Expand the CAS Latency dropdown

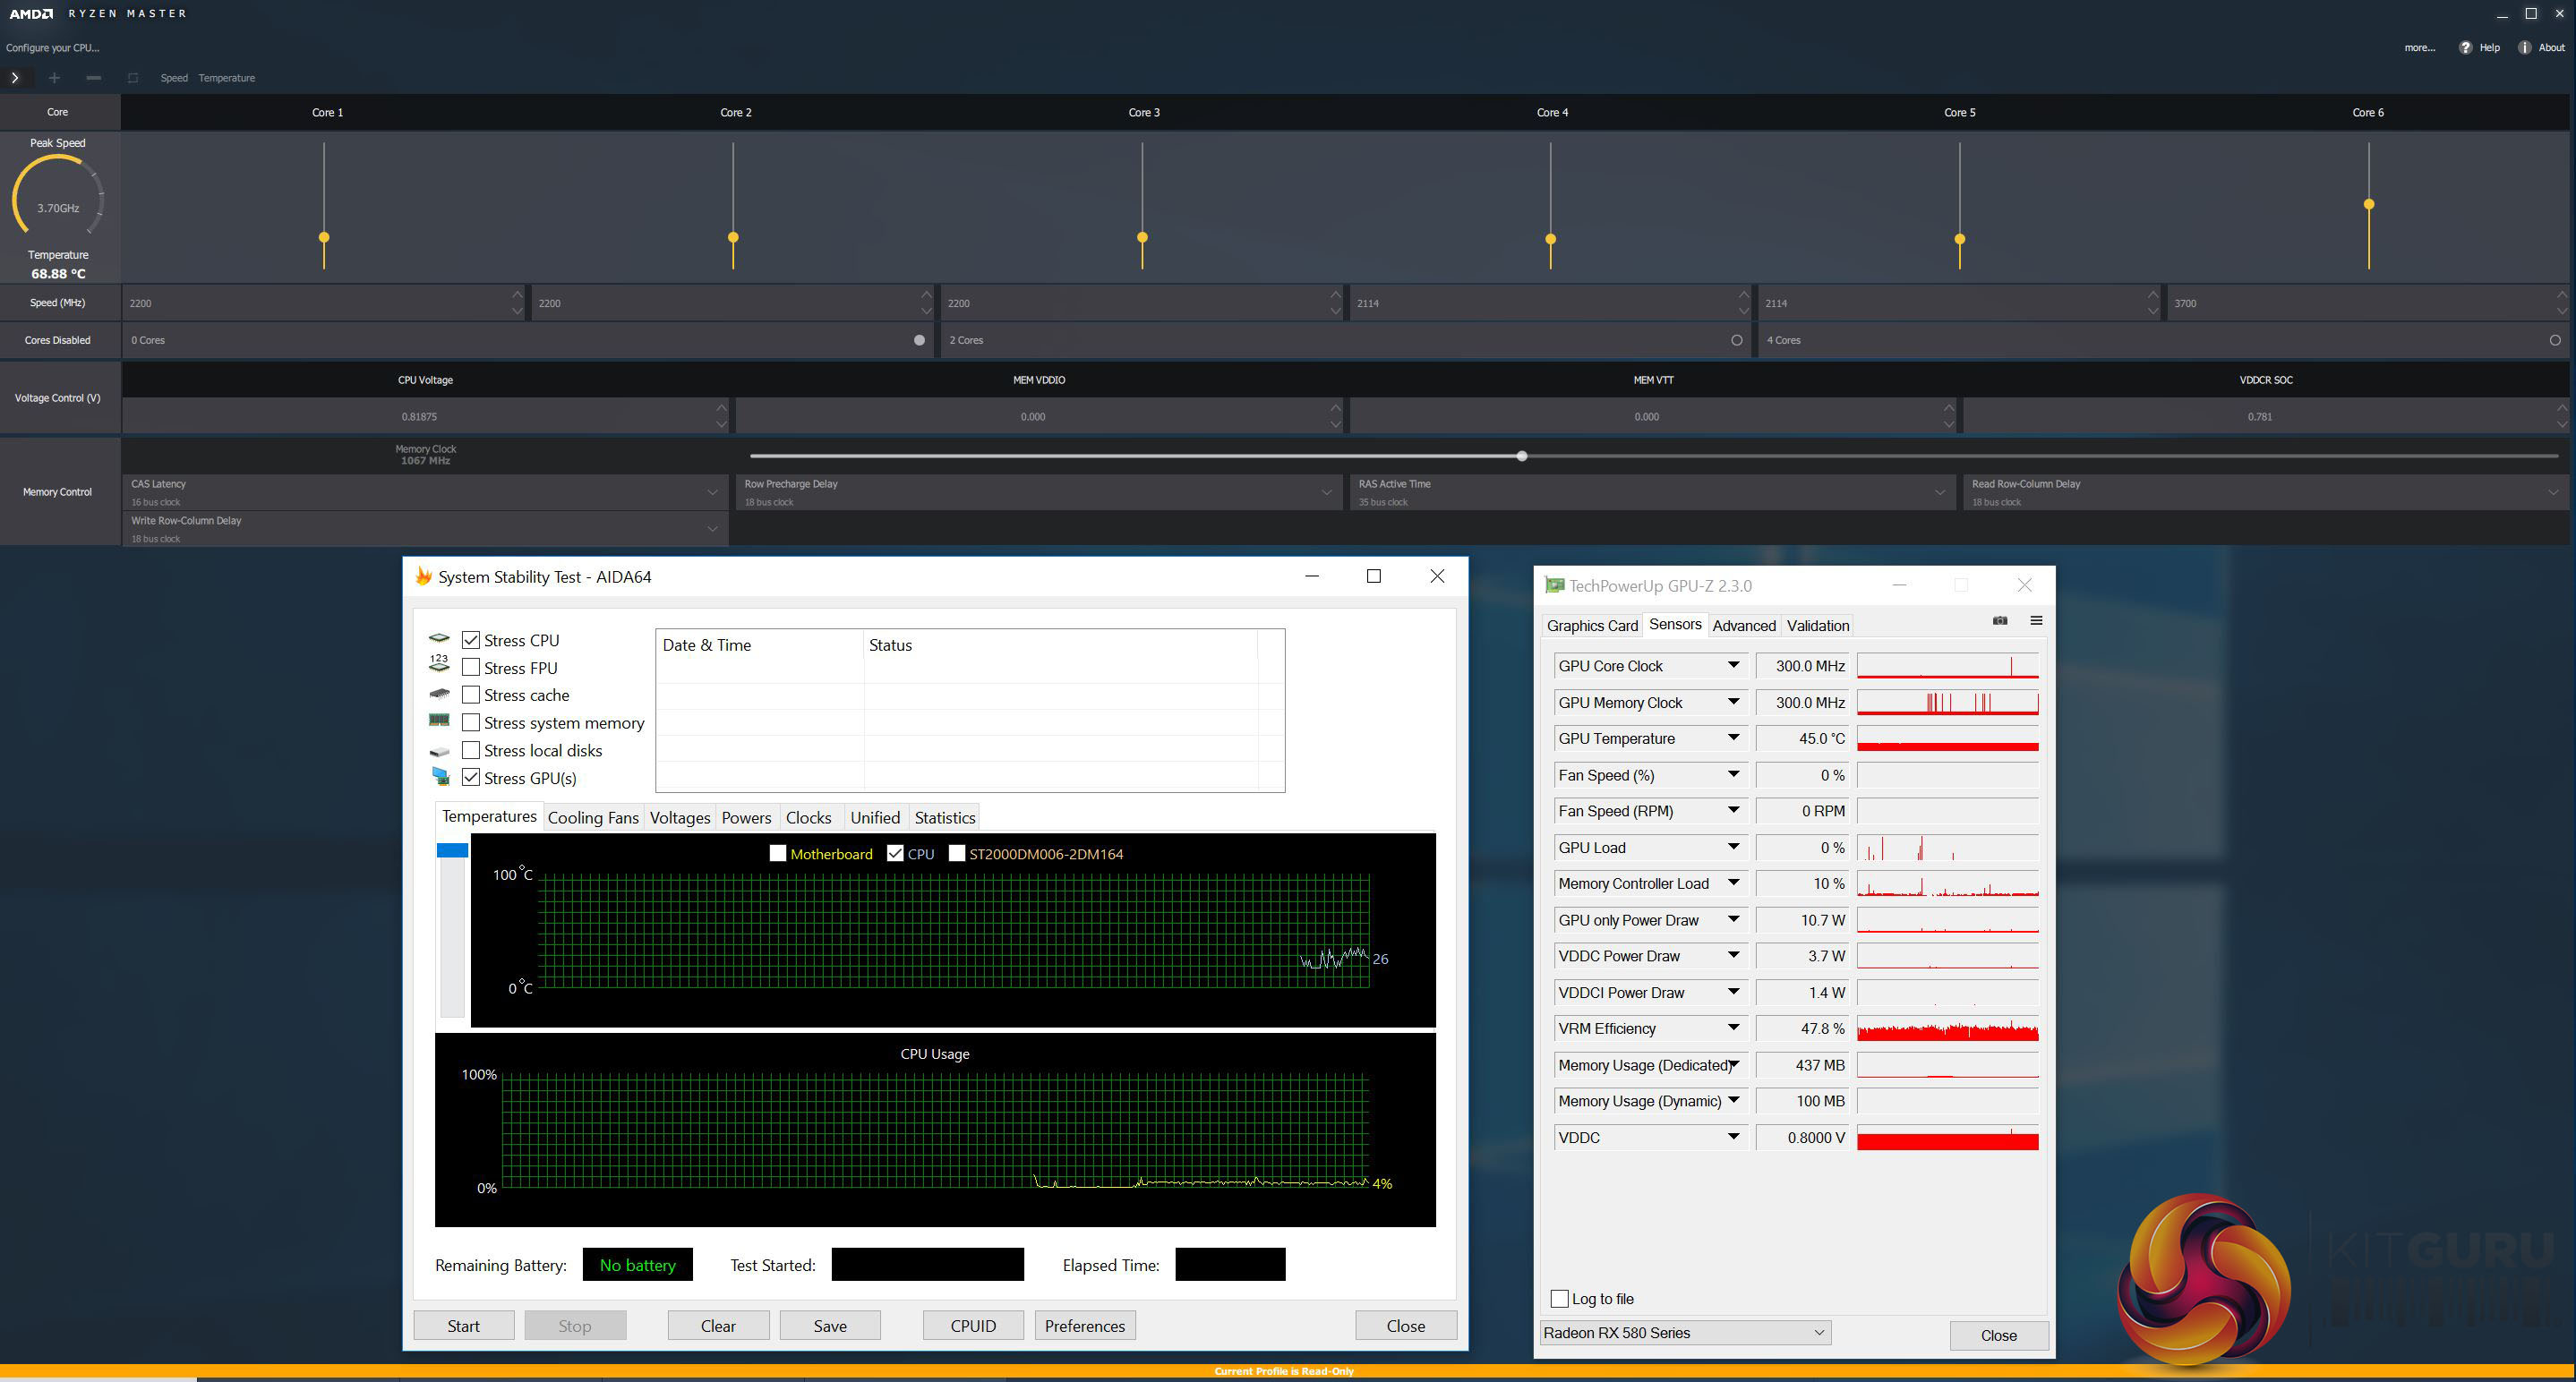[x=712, y=492]
